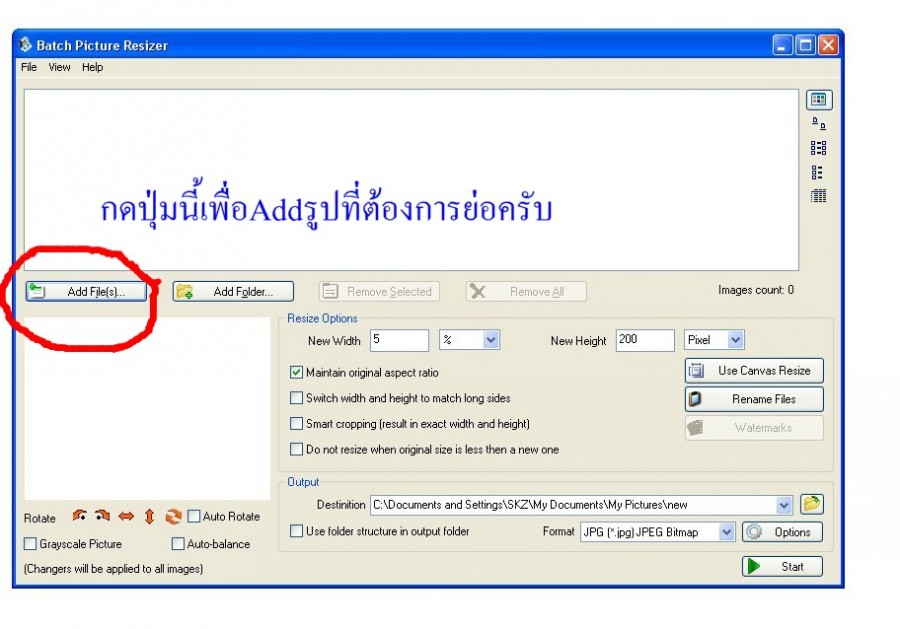Click the Watermarks button

pos(754,428)
